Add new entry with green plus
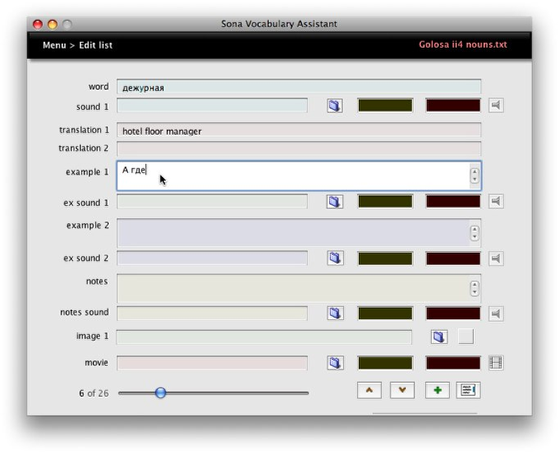This screenshot has width=560, height=454. coord(437,390)
